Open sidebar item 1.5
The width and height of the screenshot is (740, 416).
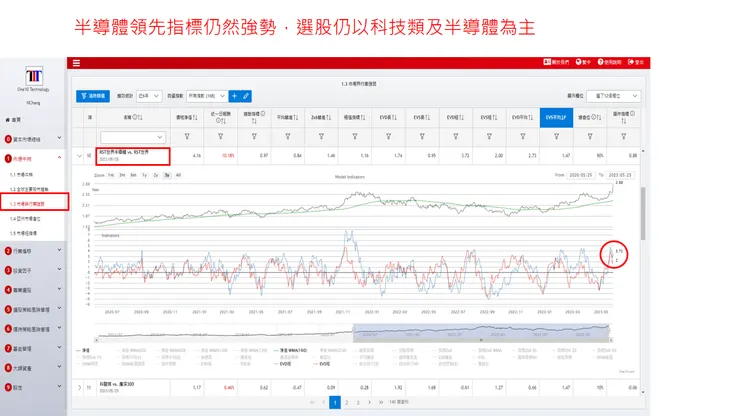pos(23,233)
